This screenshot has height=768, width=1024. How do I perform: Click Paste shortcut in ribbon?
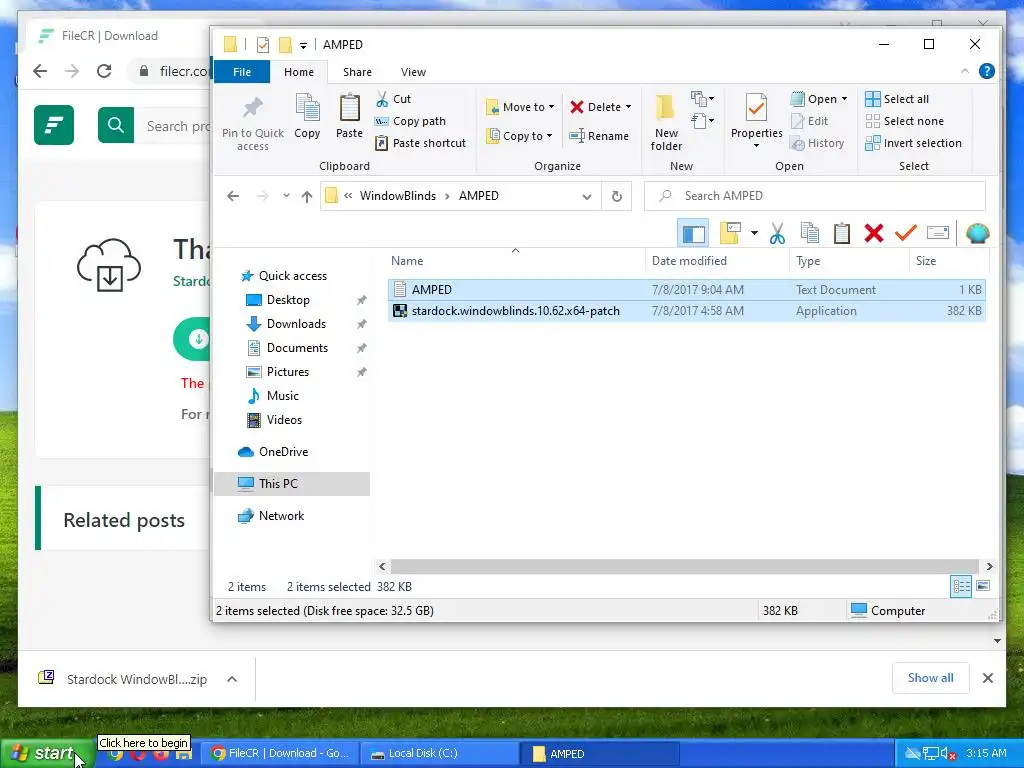(421, 143)
